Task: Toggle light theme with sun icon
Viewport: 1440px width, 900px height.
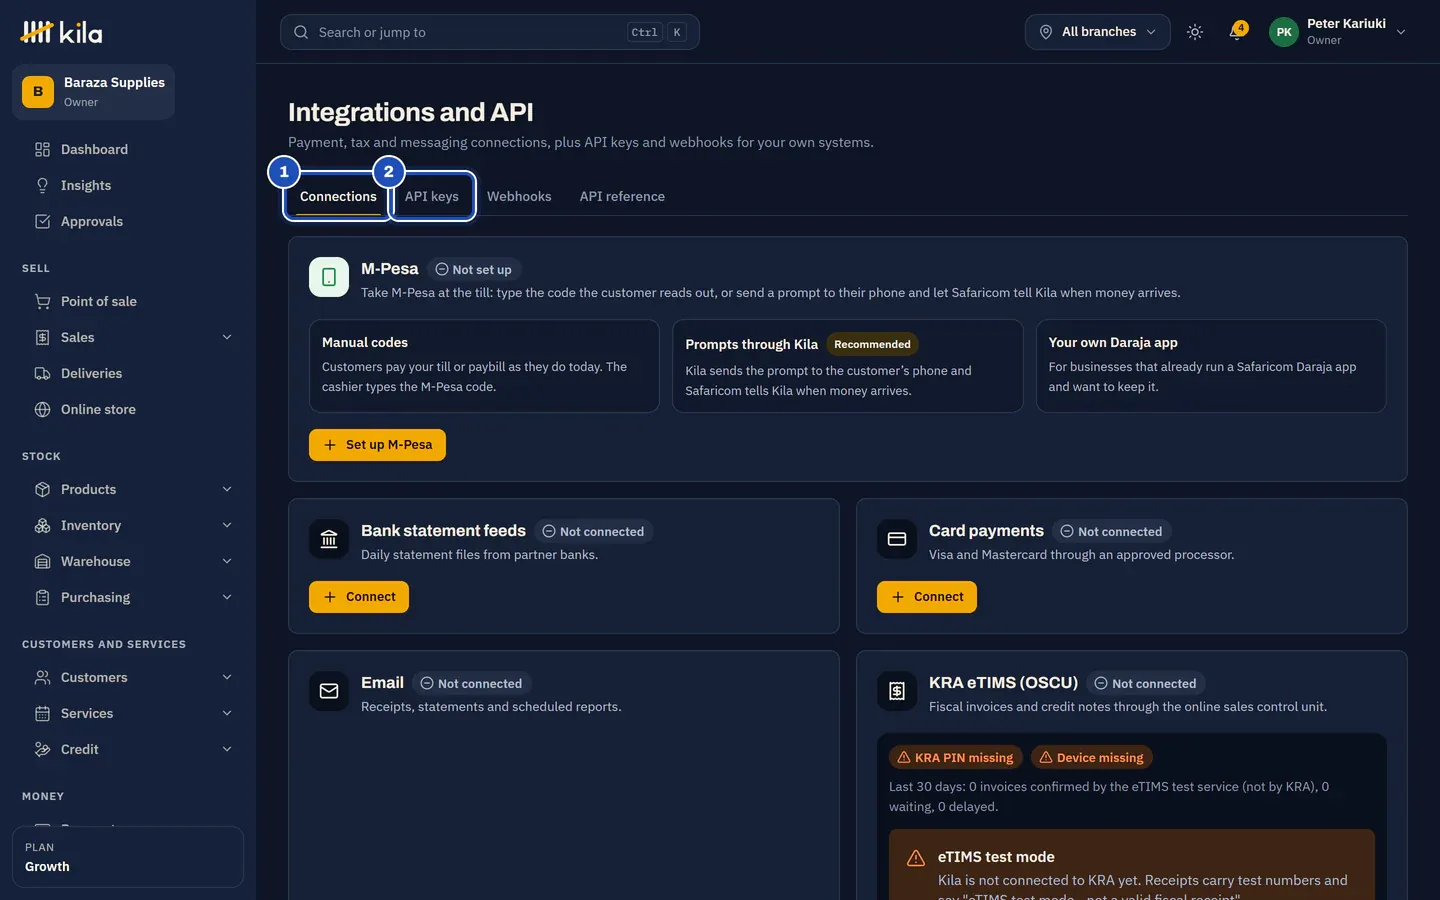Action: (x=1194, y=32)
